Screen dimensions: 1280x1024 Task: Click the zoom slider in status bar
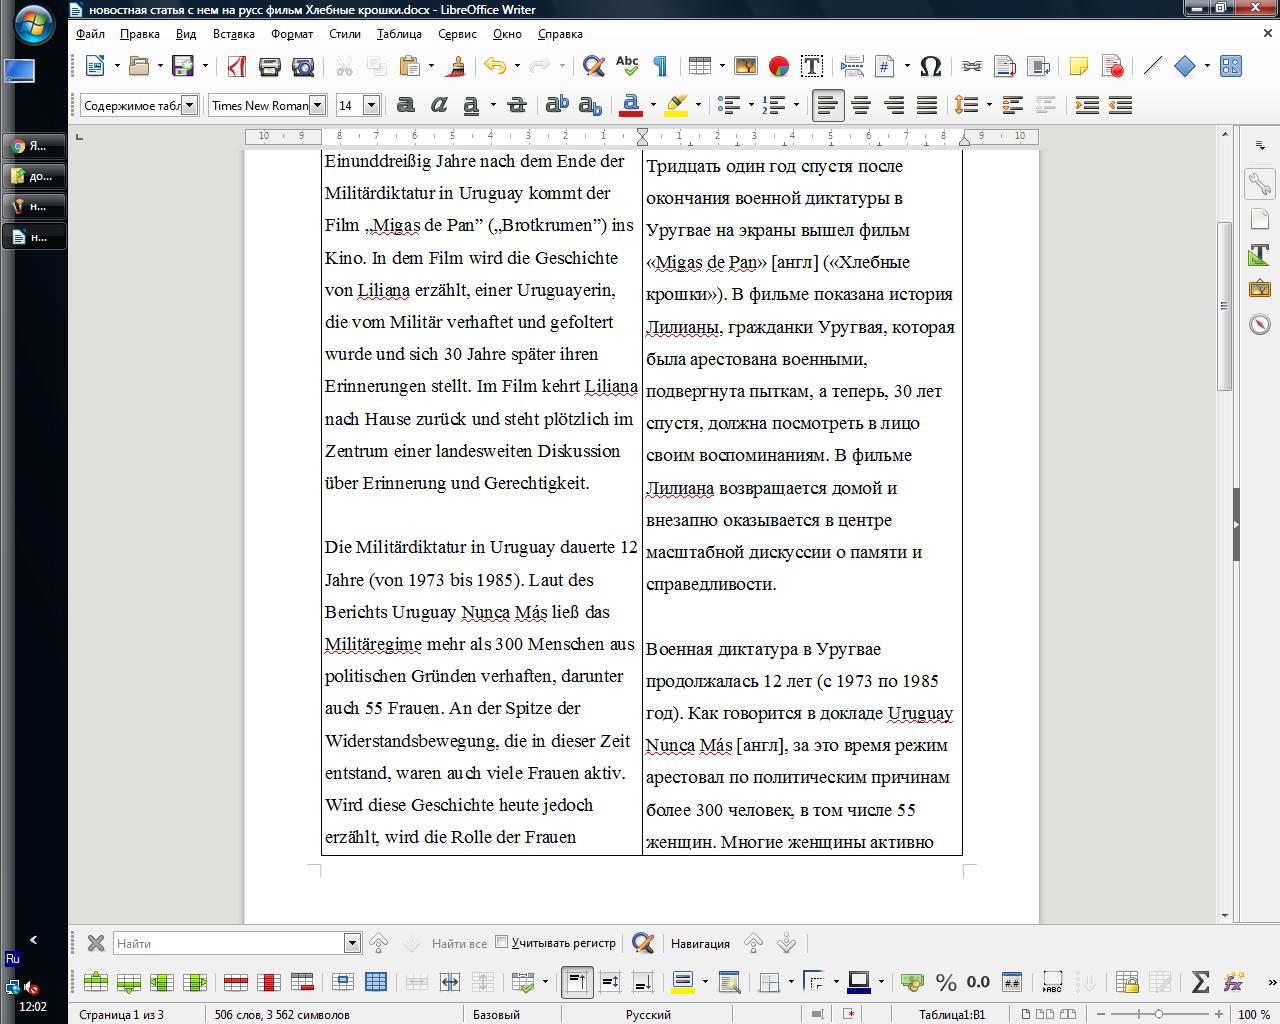pyautogui.click(x=1158, y=1014)
